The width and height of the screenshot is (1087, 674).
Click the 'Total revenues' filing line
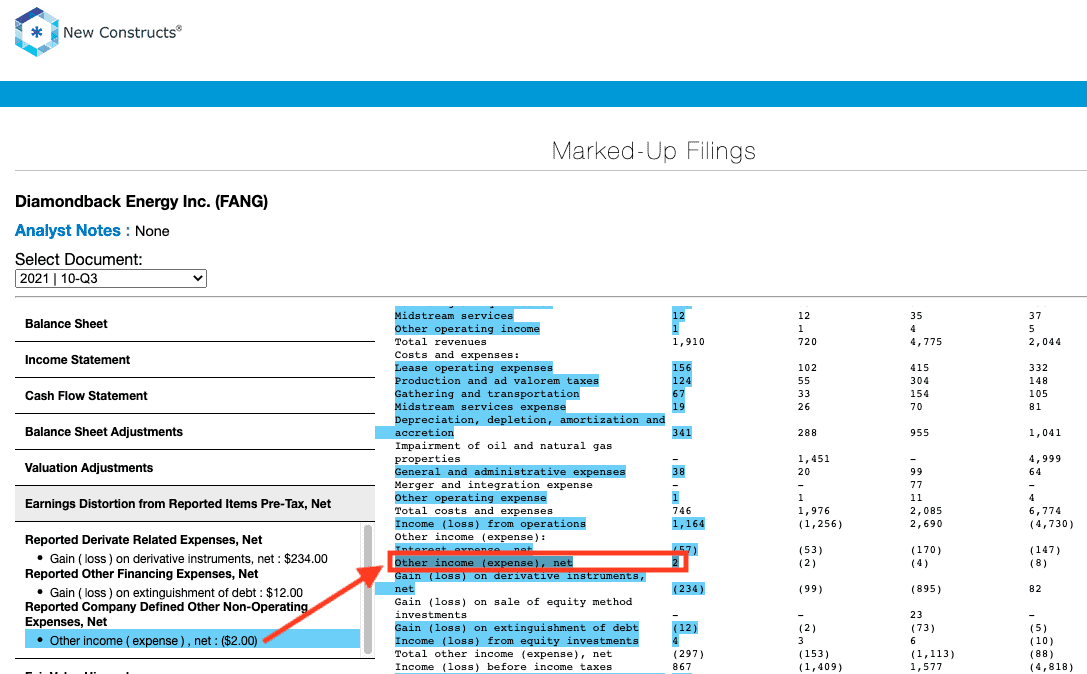click(x=441, y=342)
